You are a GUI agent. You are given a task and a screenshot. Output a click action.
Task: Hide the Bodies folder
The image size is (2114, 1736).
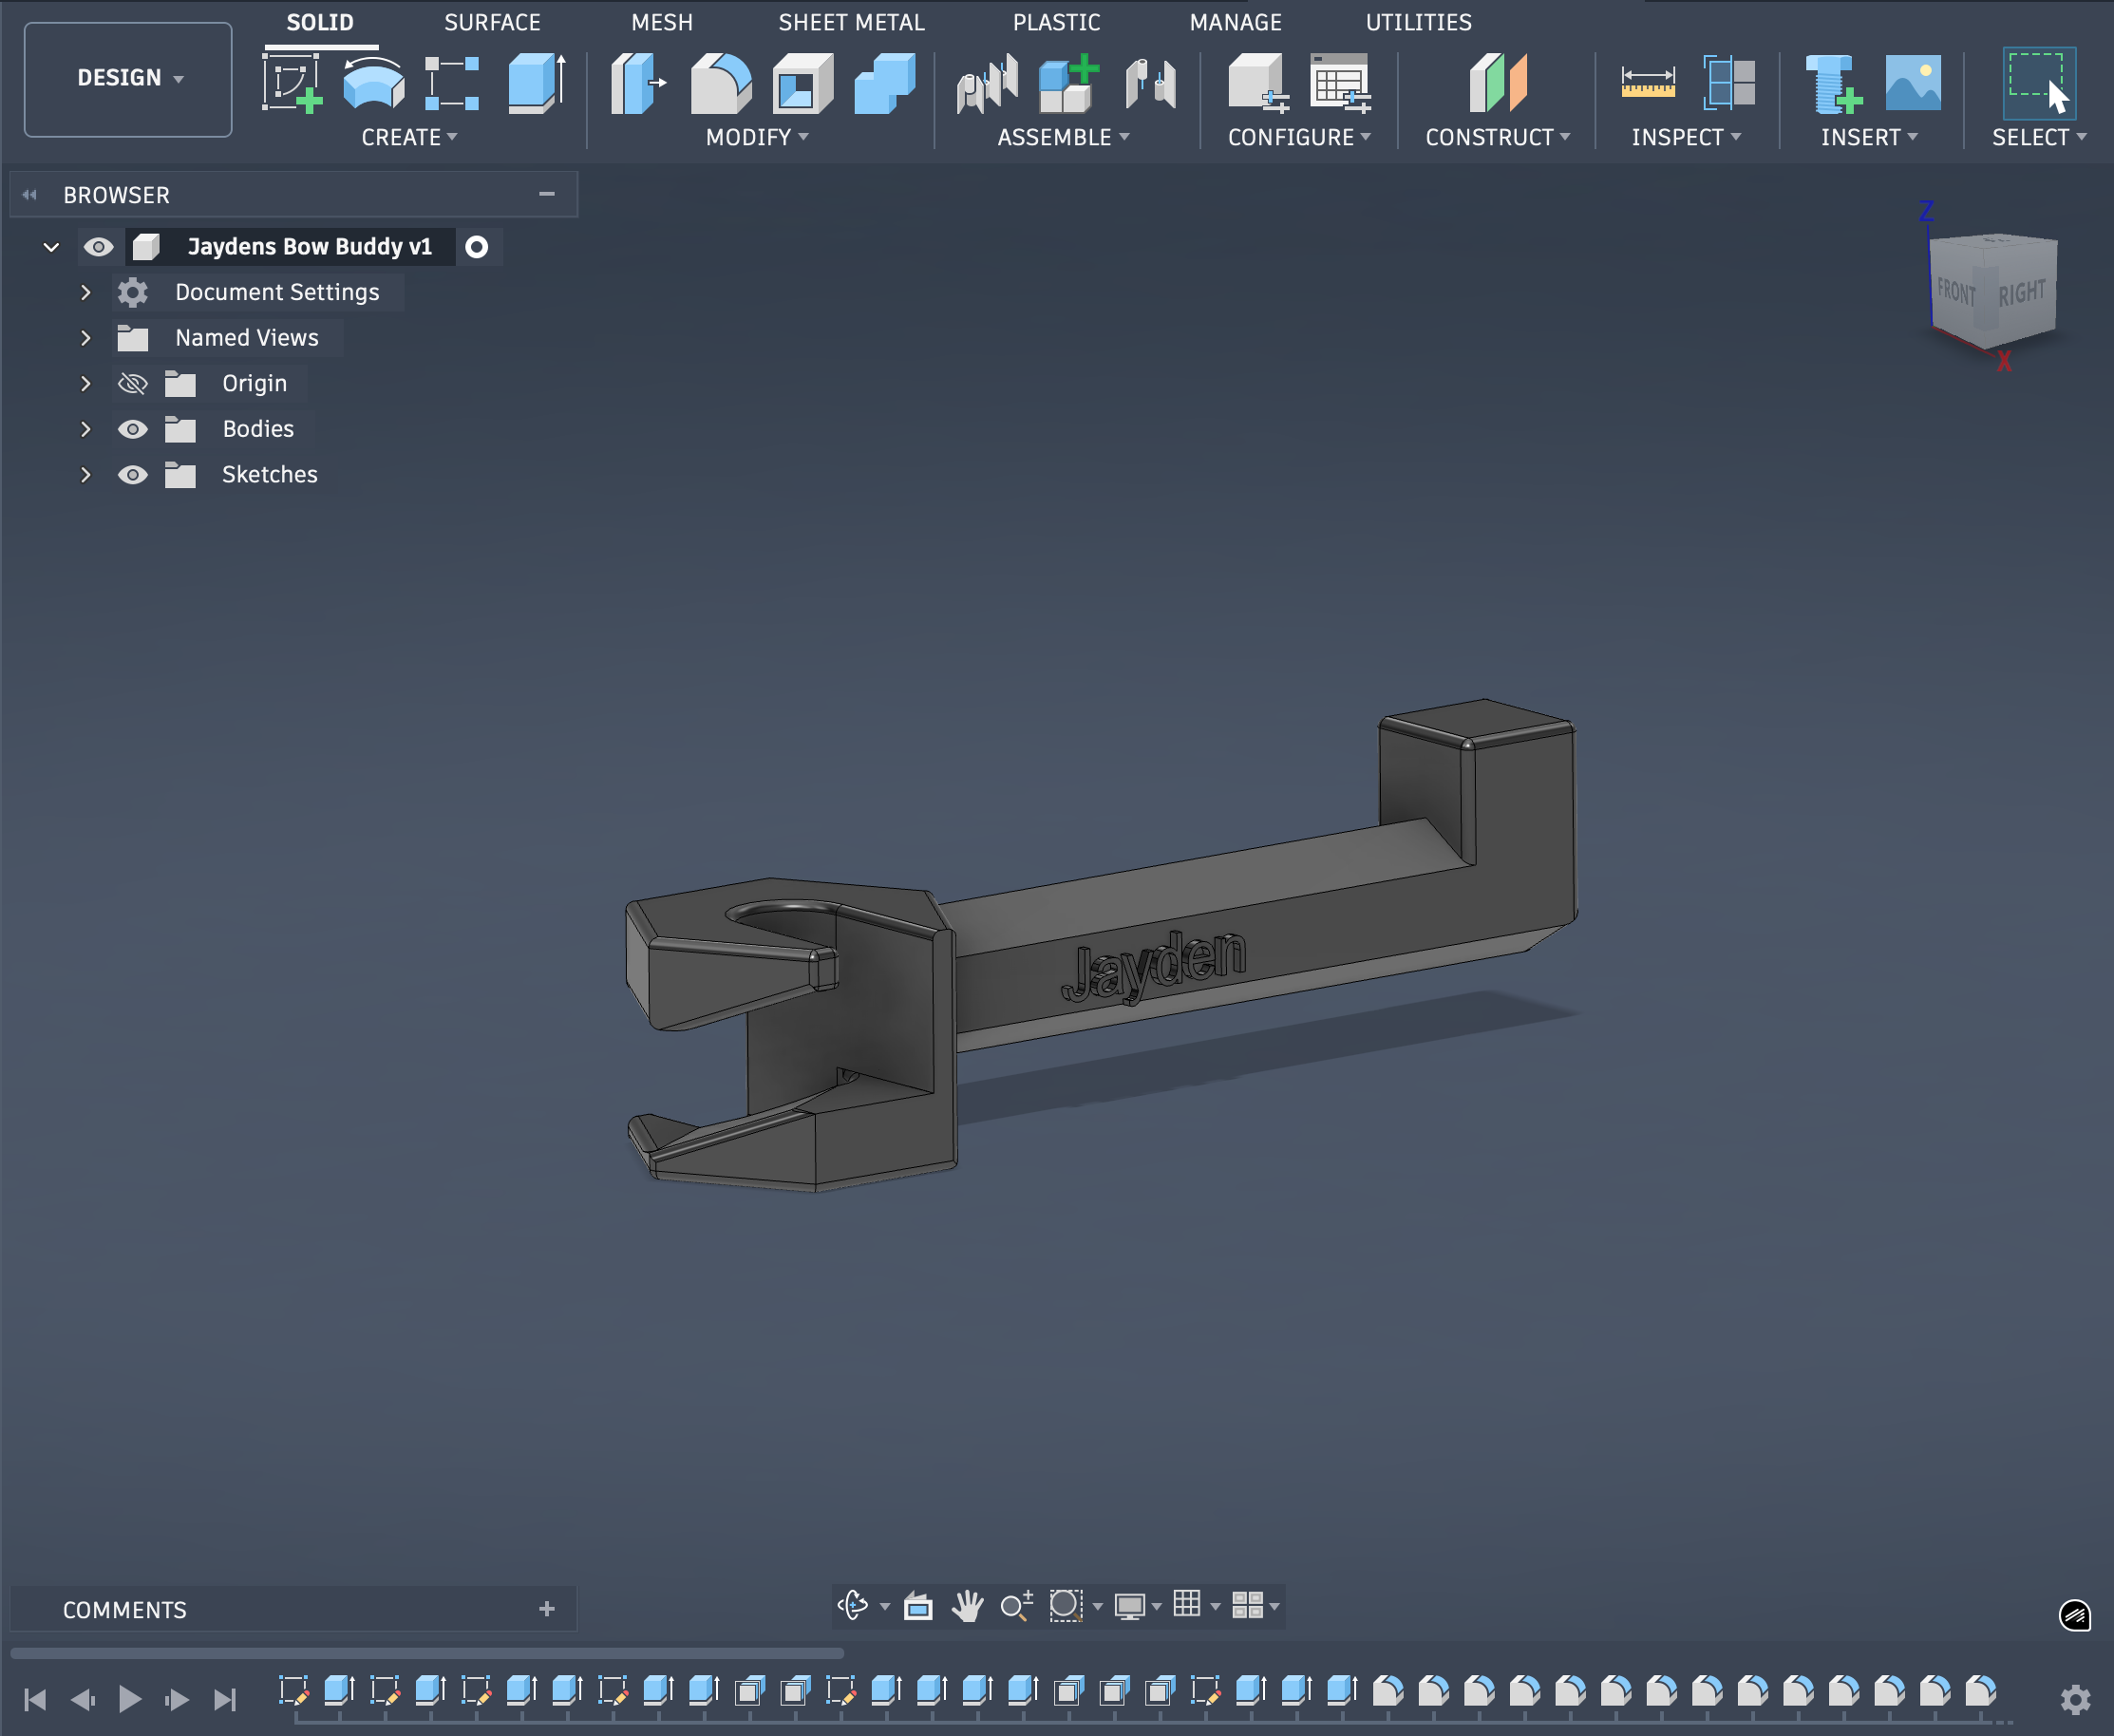pos(133,429)
